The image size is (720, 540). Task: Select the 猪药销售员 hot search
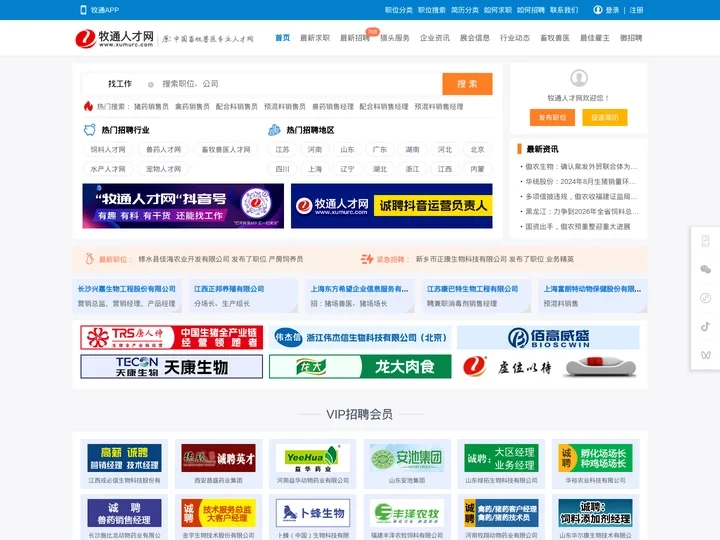(x=151, y=107)
